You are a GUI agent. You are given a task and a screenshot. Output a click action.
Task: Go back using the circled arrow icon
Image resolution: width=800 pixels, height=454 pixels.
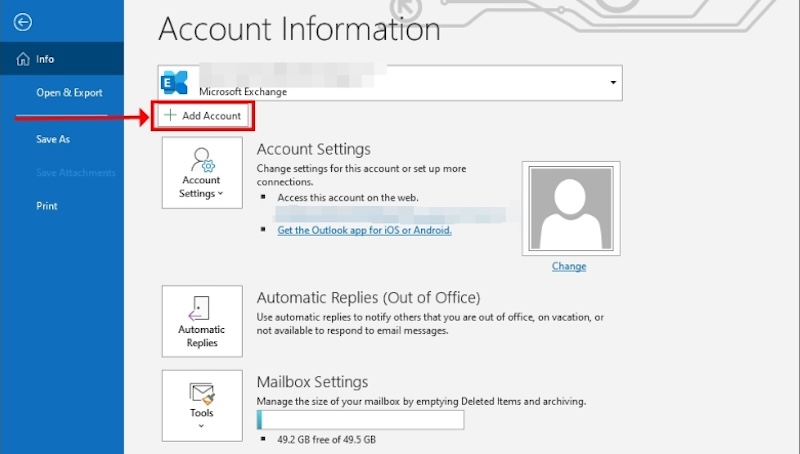tap(22, 22)
